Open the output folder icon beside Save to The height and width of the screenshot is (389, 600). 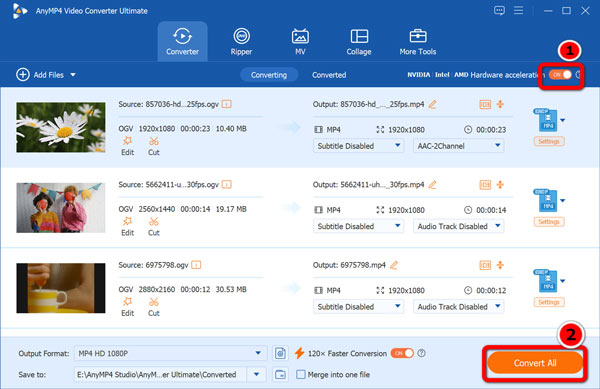(280, 374)
